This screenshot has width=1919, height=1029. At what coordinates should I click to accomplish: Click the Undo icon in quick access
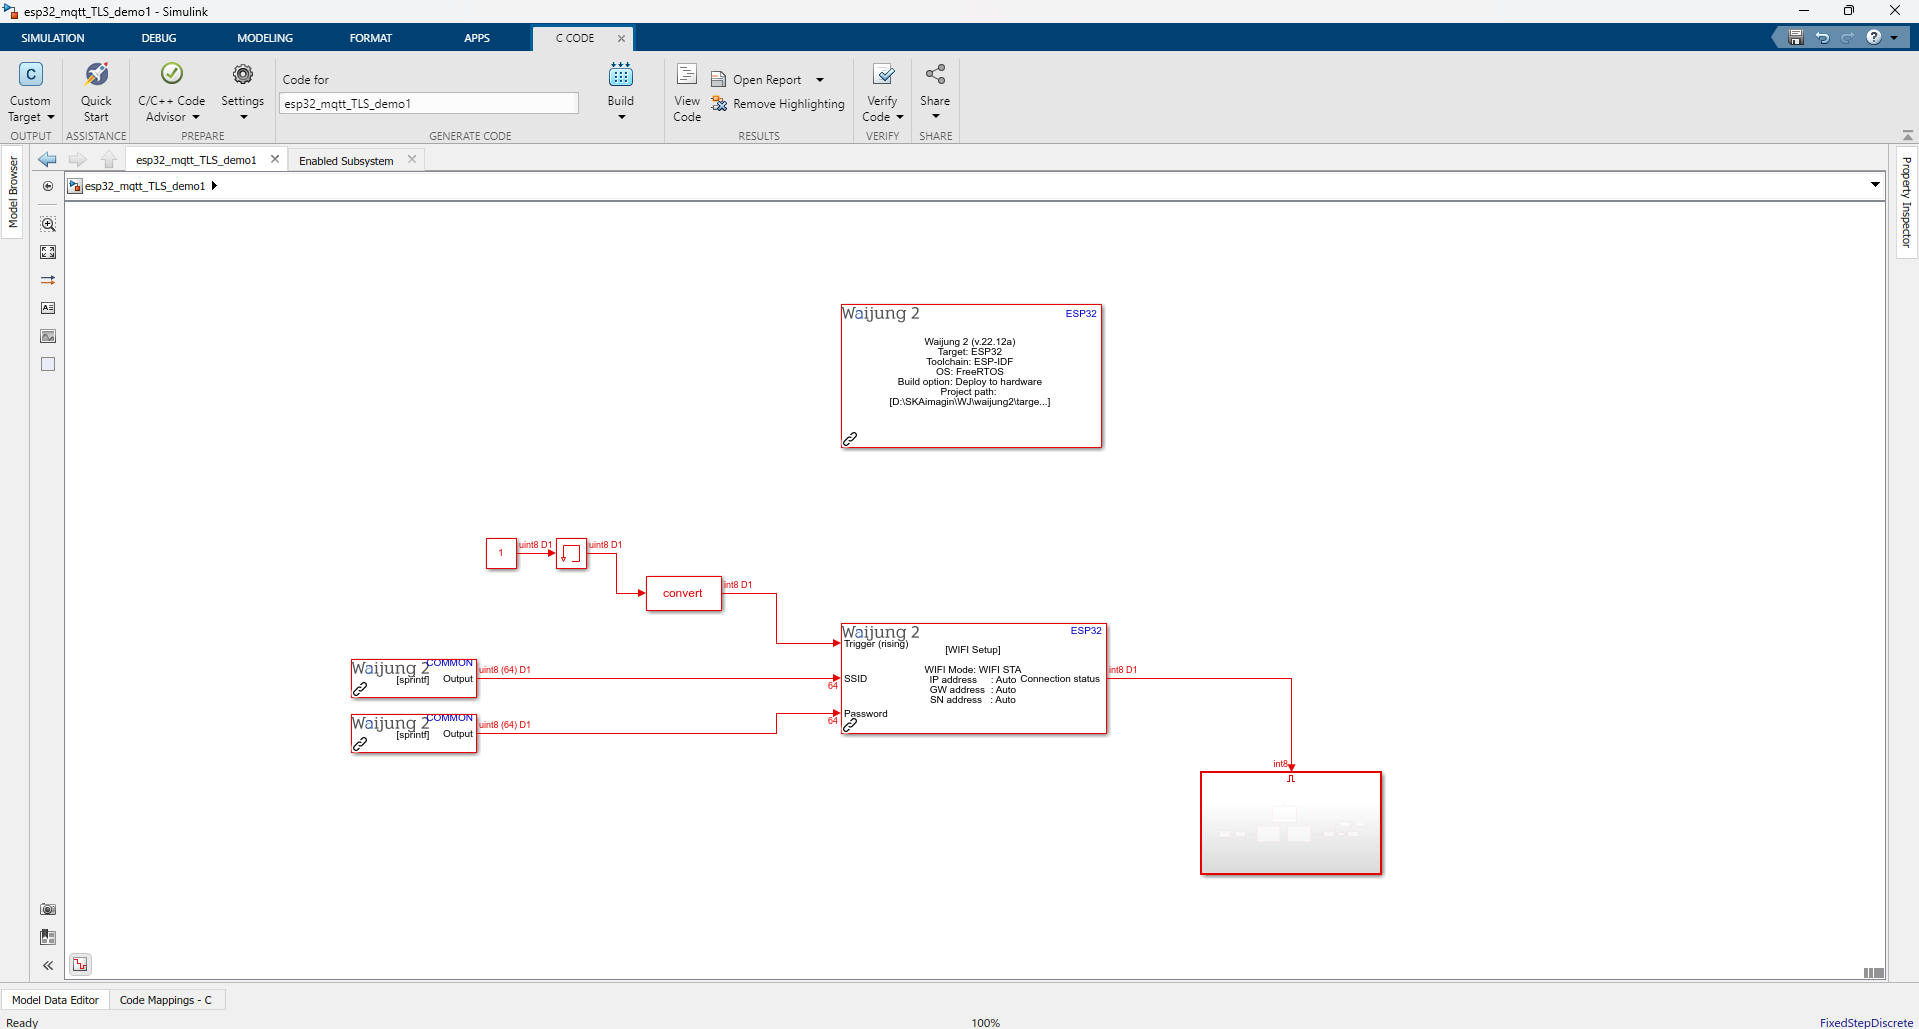[1822, 38]
